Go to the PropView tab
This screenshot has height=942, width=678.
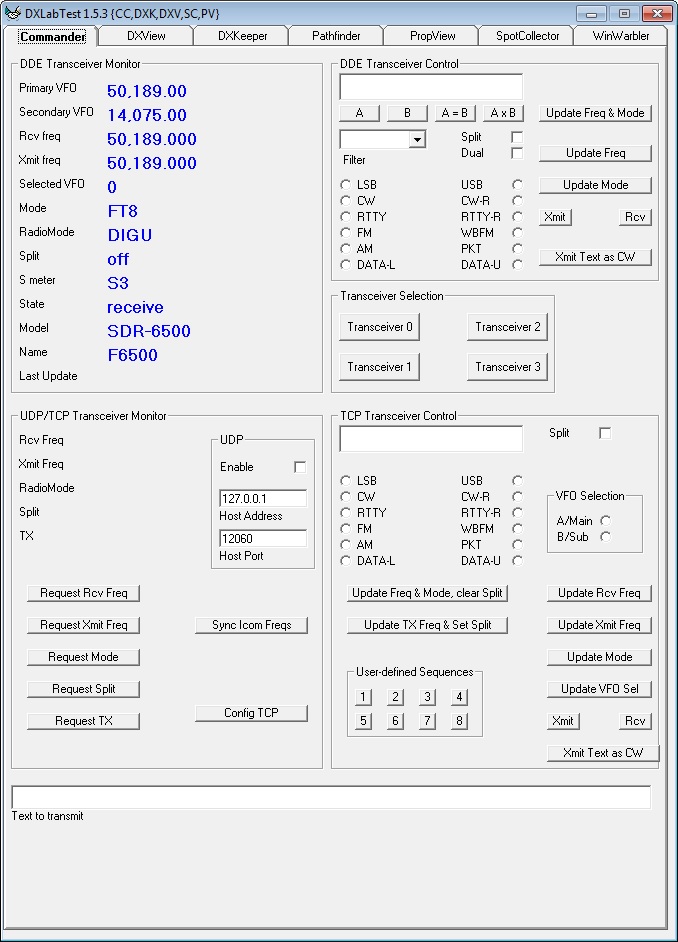pos(432,36)
